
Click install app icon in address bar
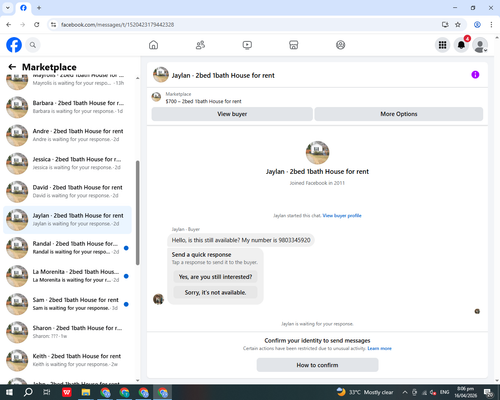(x=445, y=25)
